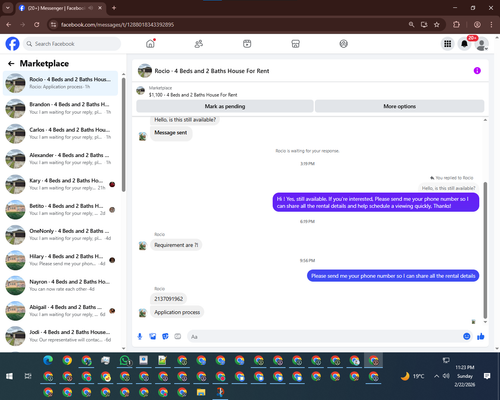Open Carlos conversation in list
This screenshot has width=500, height=400.
coord(60,133)
